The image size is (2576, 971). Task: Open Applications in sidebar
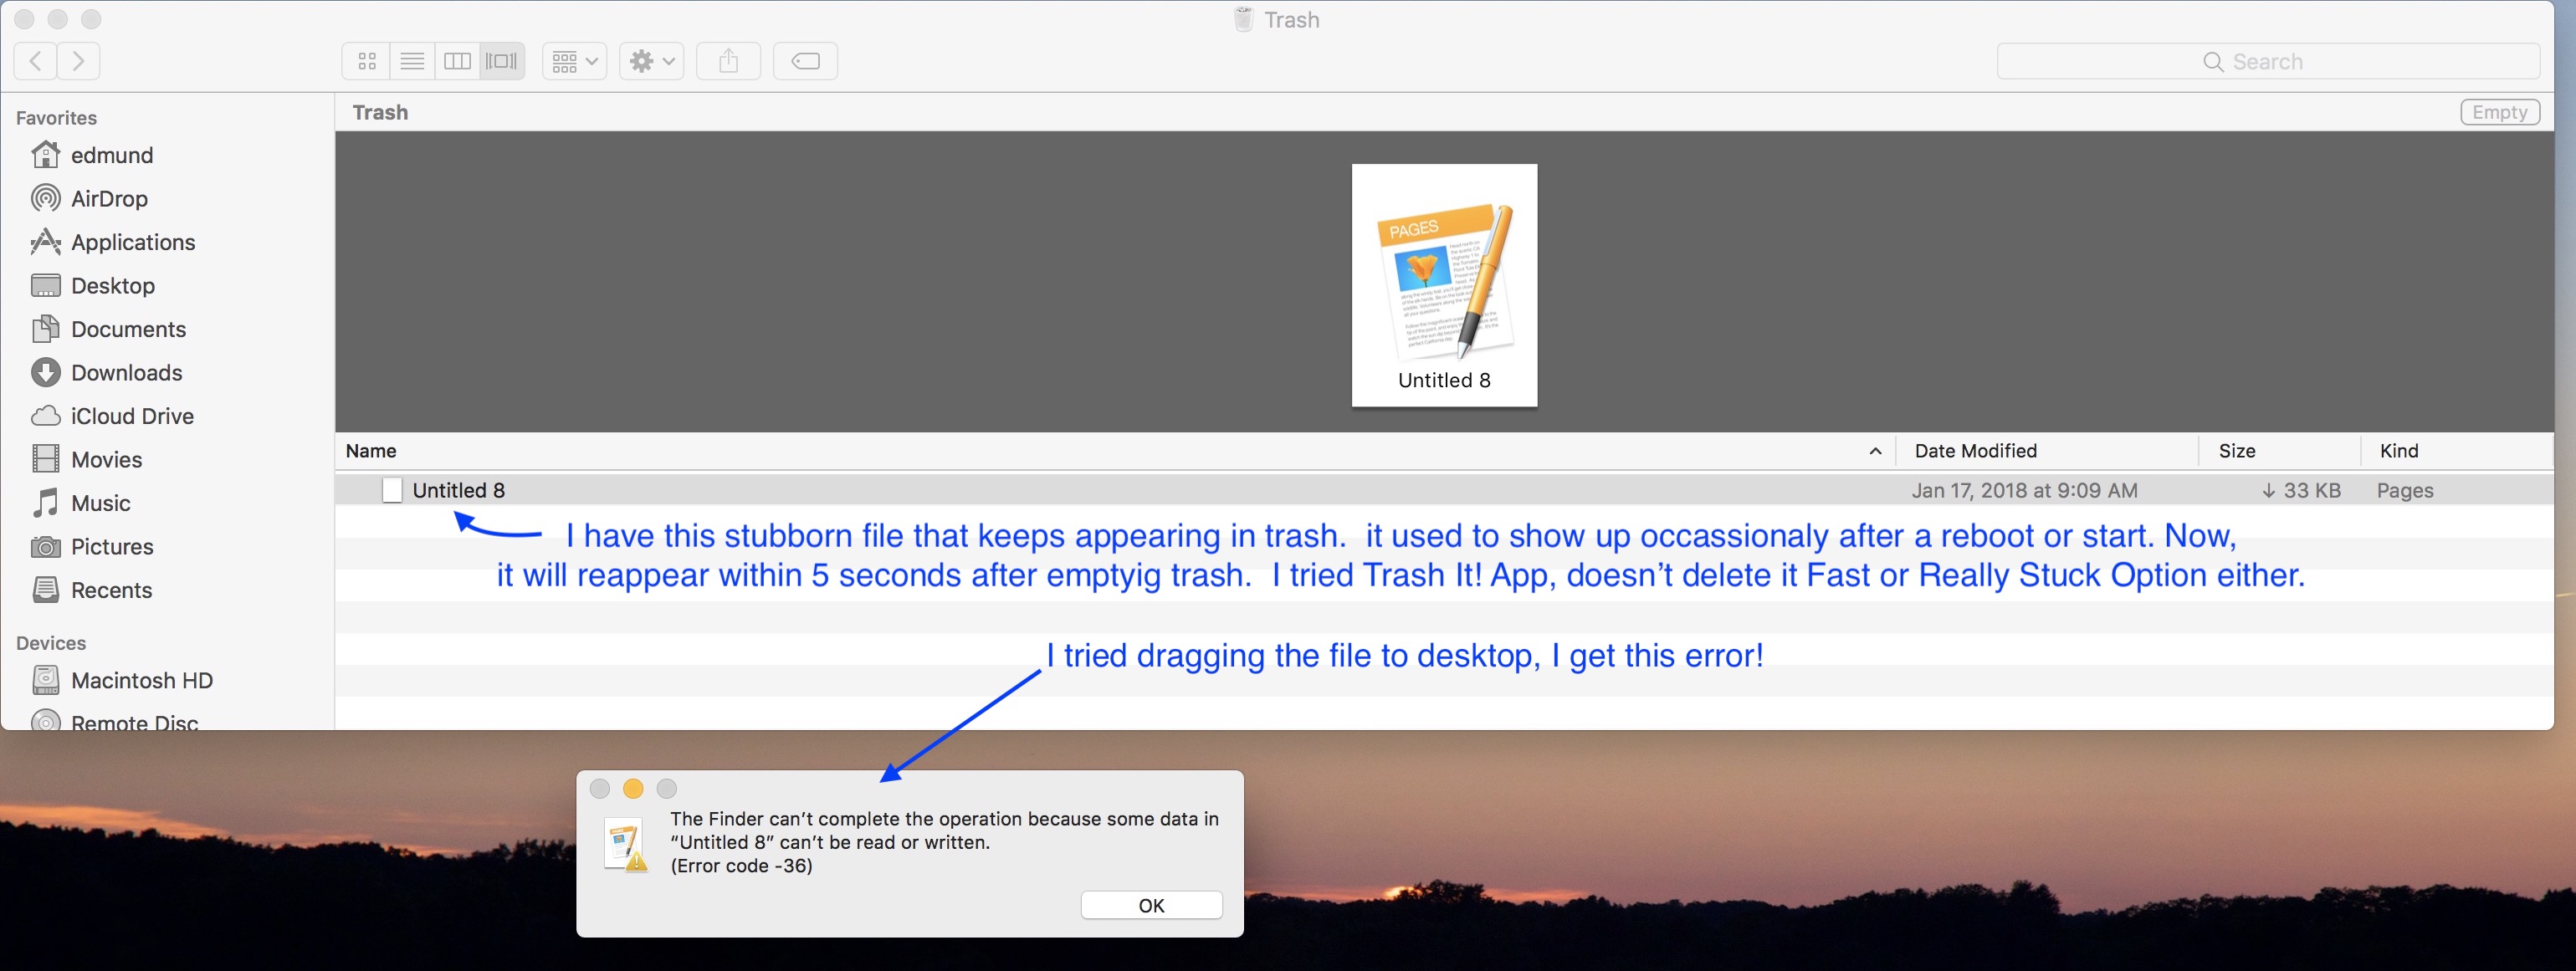tap(113, 242)
